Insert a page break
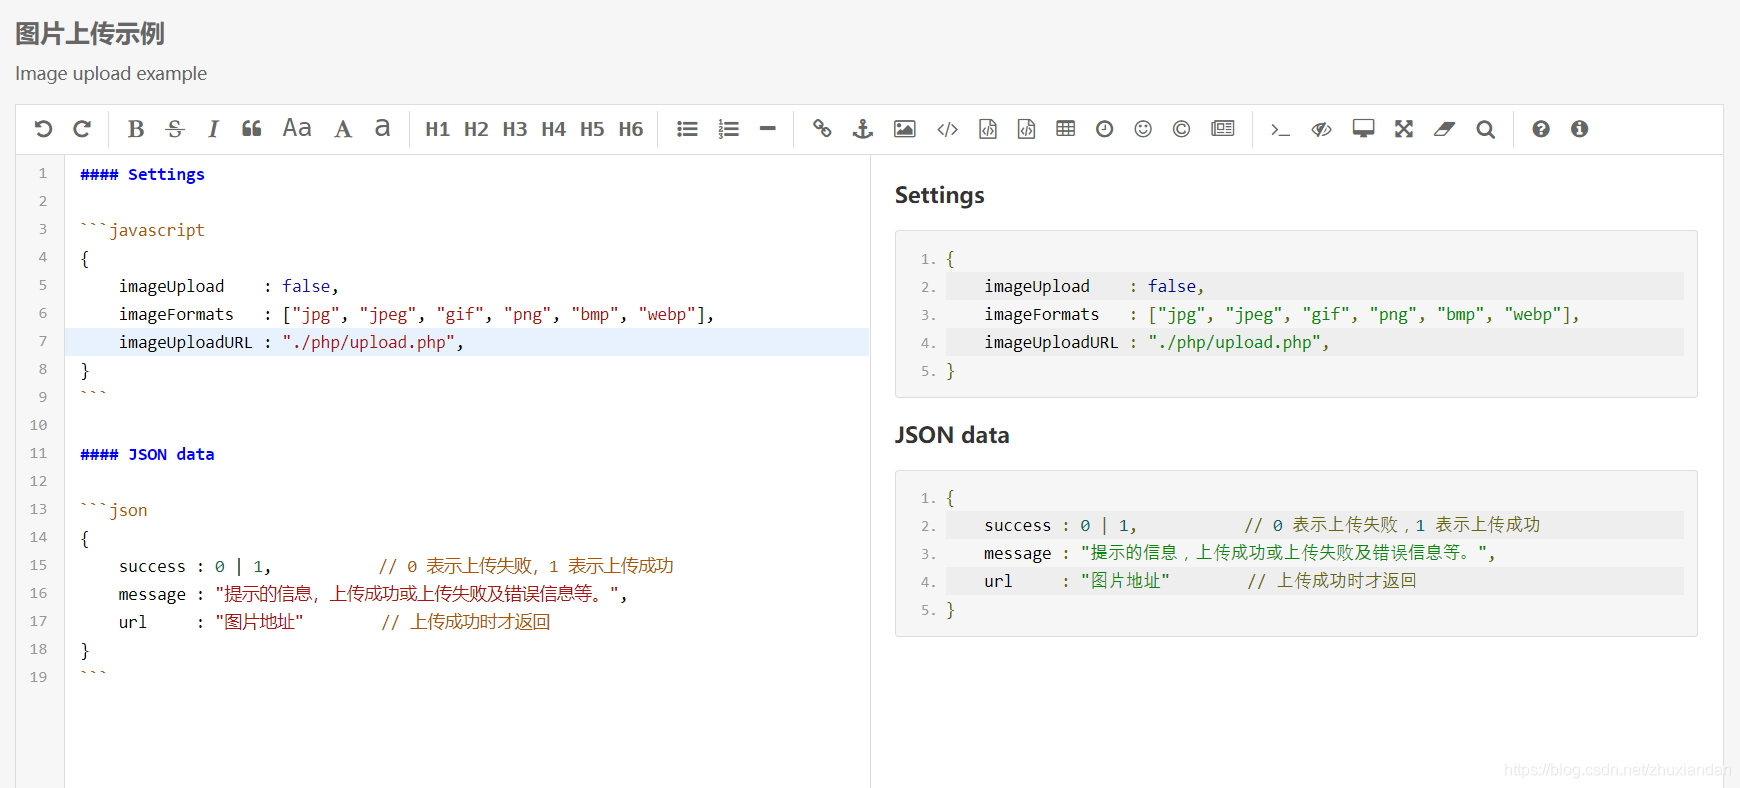Viewport: 1740px width, 788px height. click(1223, 129)
